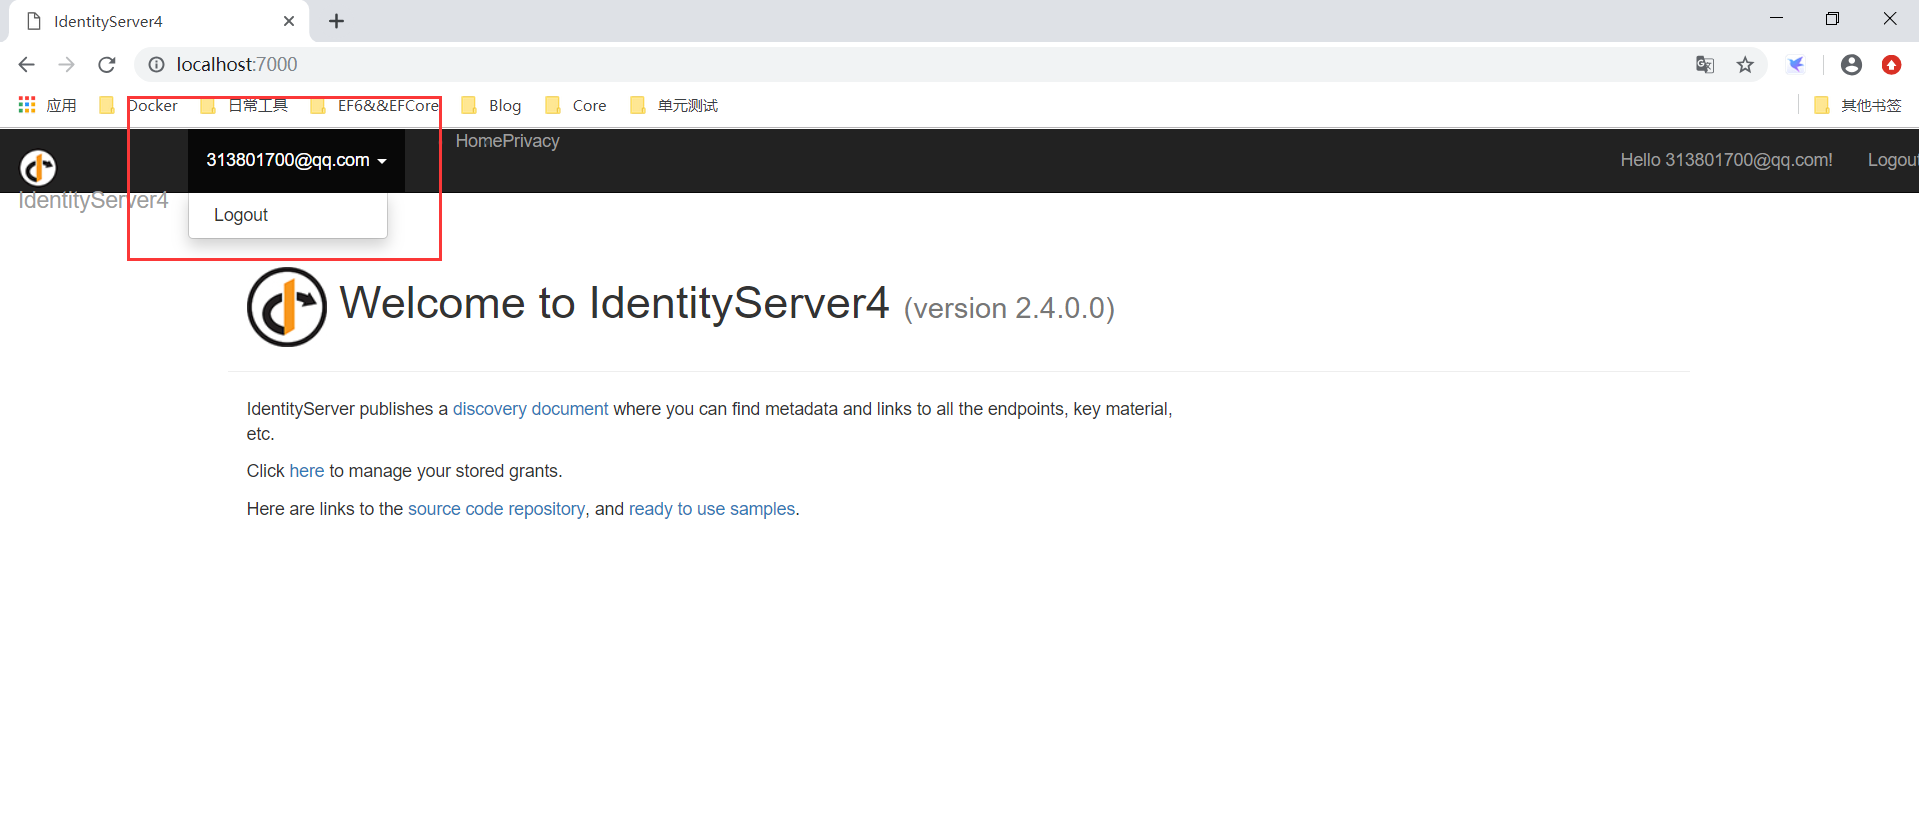View site information icon in address bar
Viewport: 1919px width, 837px height.
point(156,65)
